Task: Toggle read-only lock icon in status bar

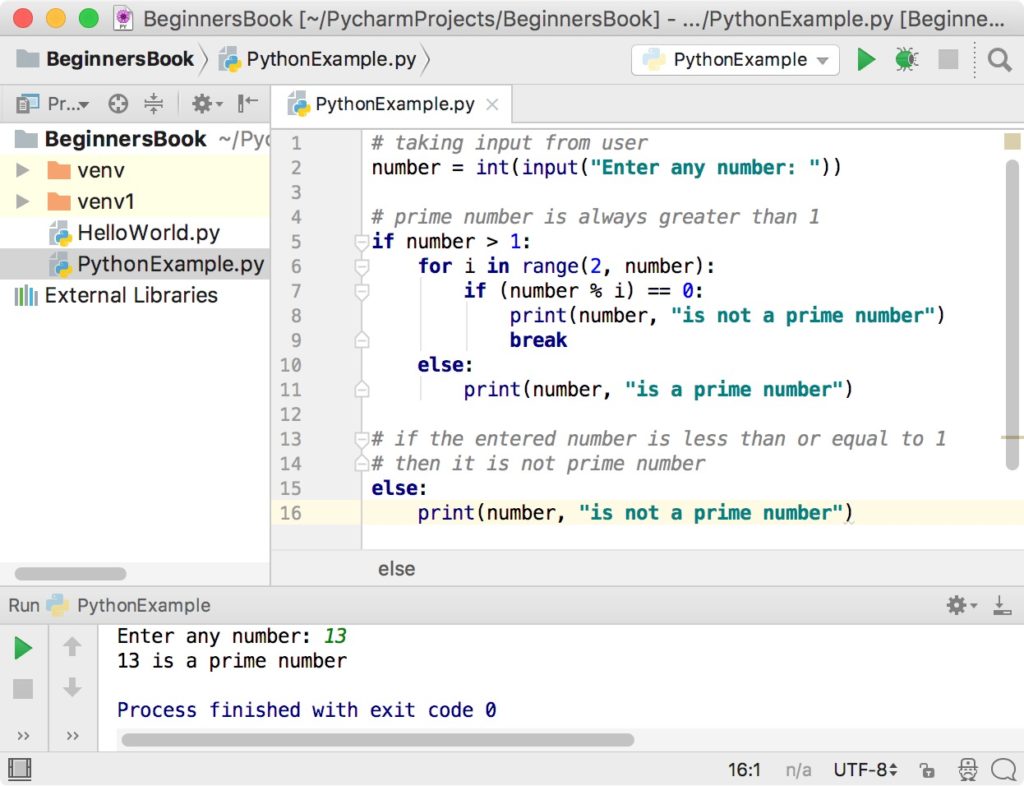Action: coord(926,770)
